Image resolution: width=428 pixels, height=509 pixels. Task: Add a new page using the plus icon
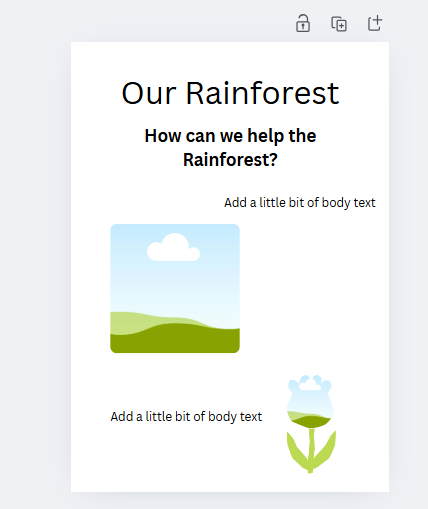point(375,23)
